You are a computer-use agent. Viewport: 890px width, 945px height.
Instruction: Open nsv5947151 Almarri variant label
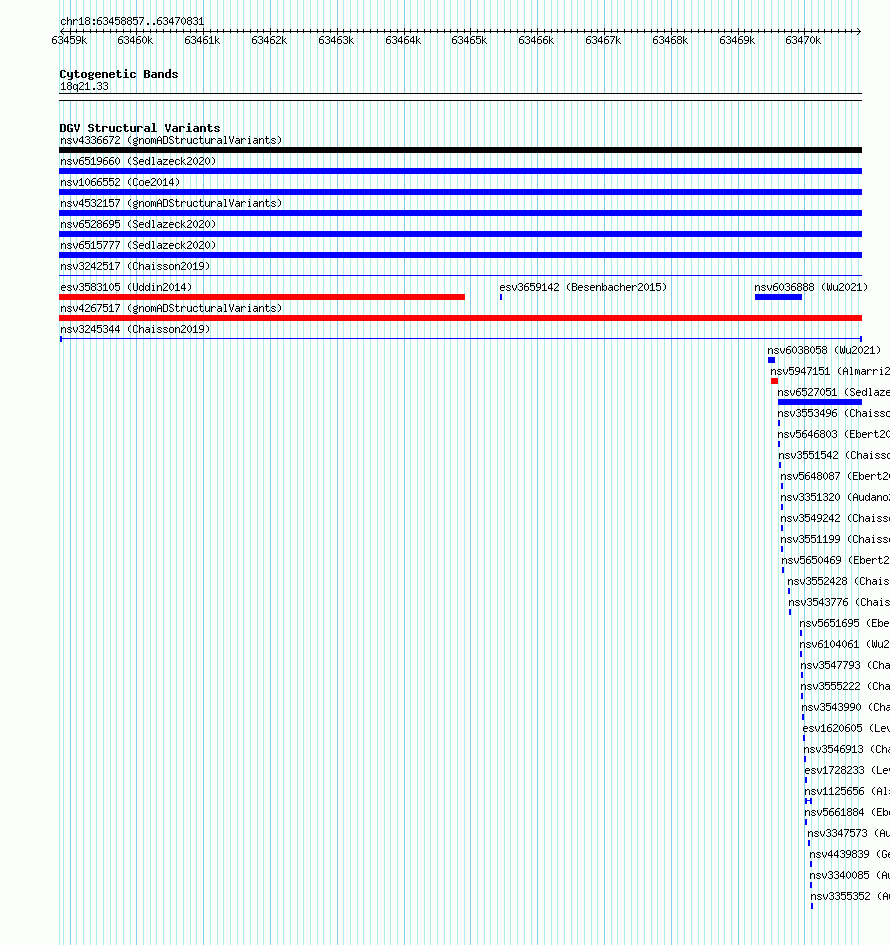830,371
